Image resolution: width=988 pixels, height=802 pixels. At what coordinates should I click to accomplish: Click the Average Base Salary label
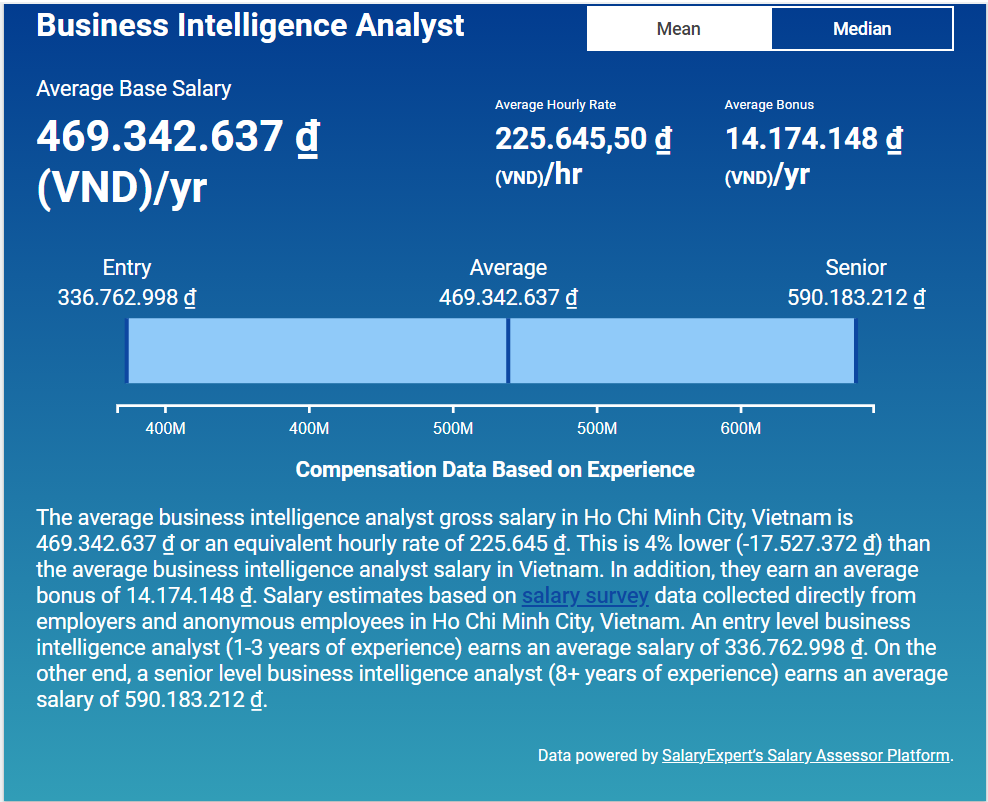pos(133,89)
